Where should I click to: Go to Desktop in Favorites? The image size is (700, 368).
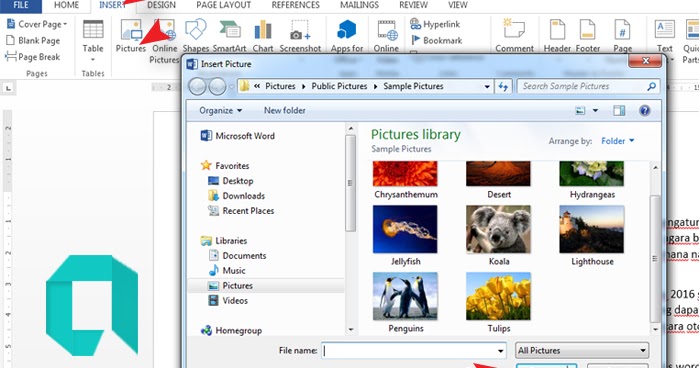[231, 181]
